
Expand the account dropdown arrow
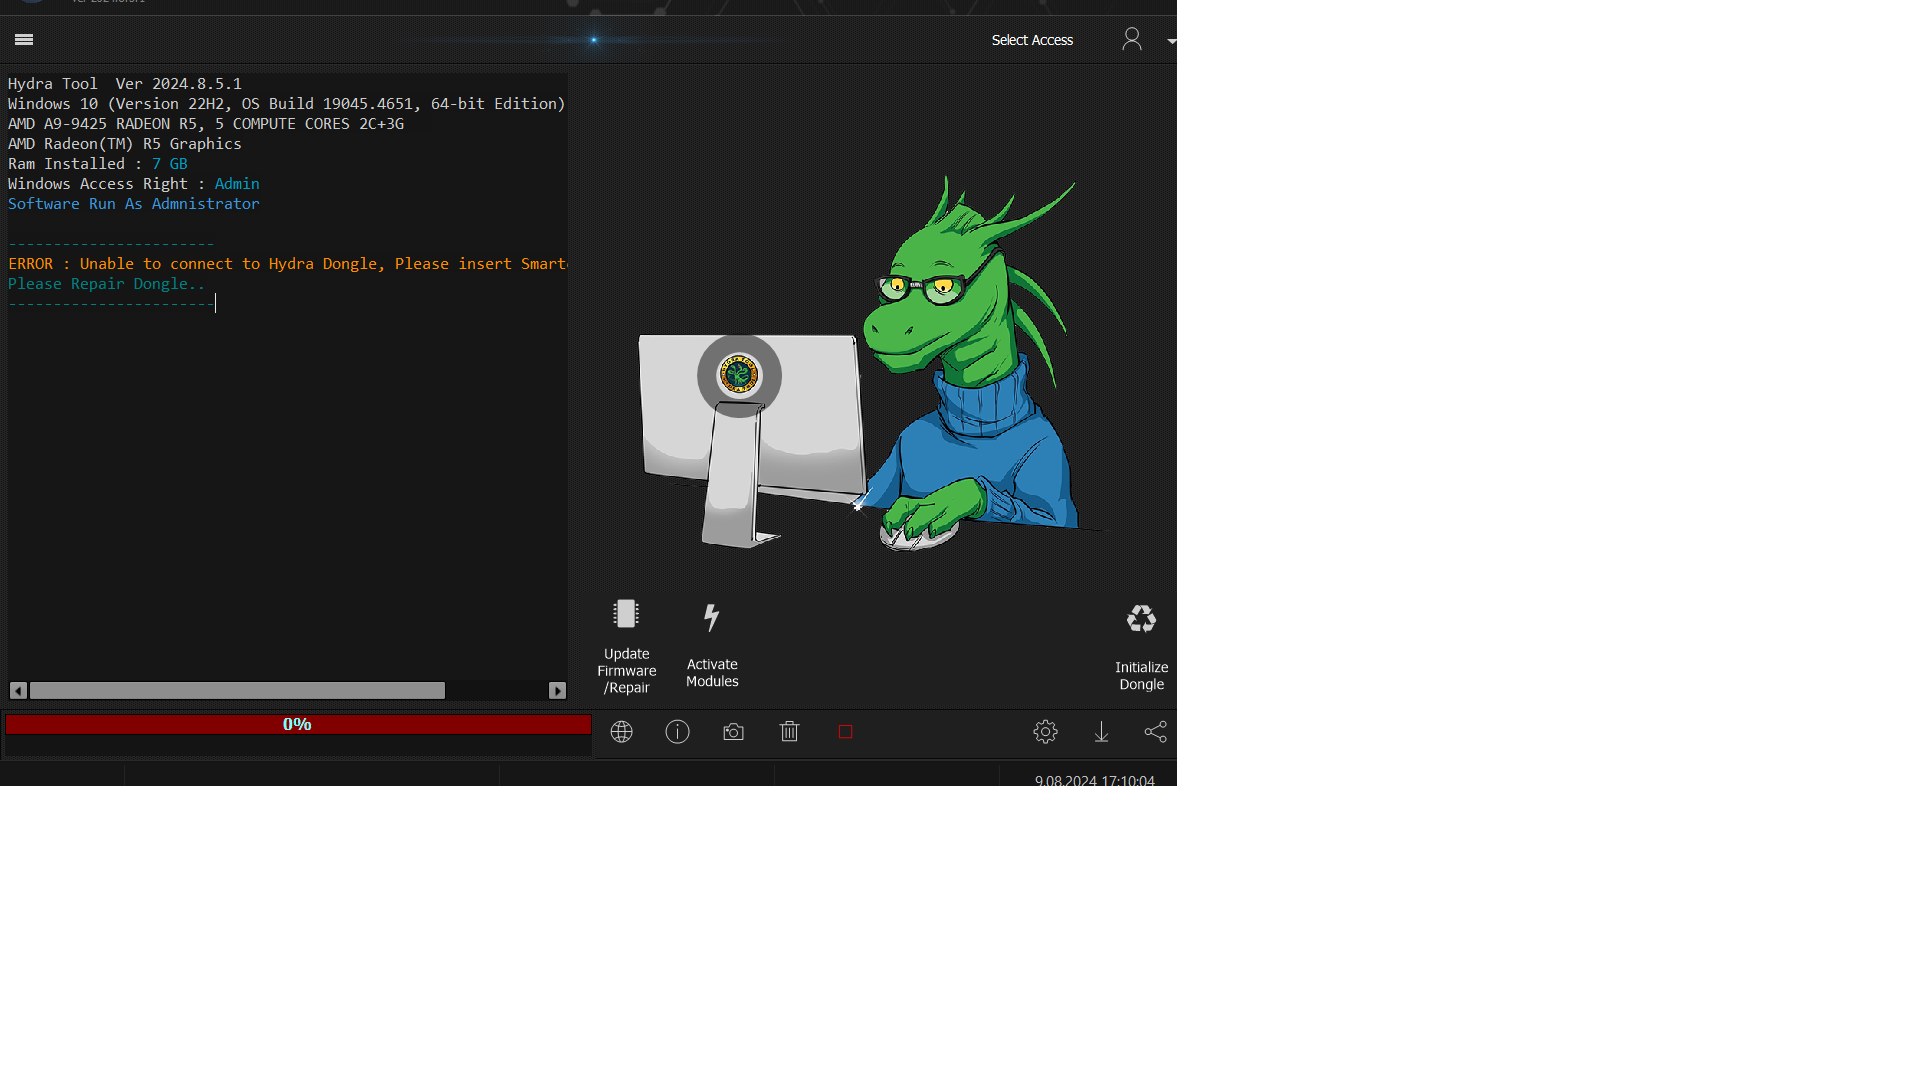pos(1171,41)
